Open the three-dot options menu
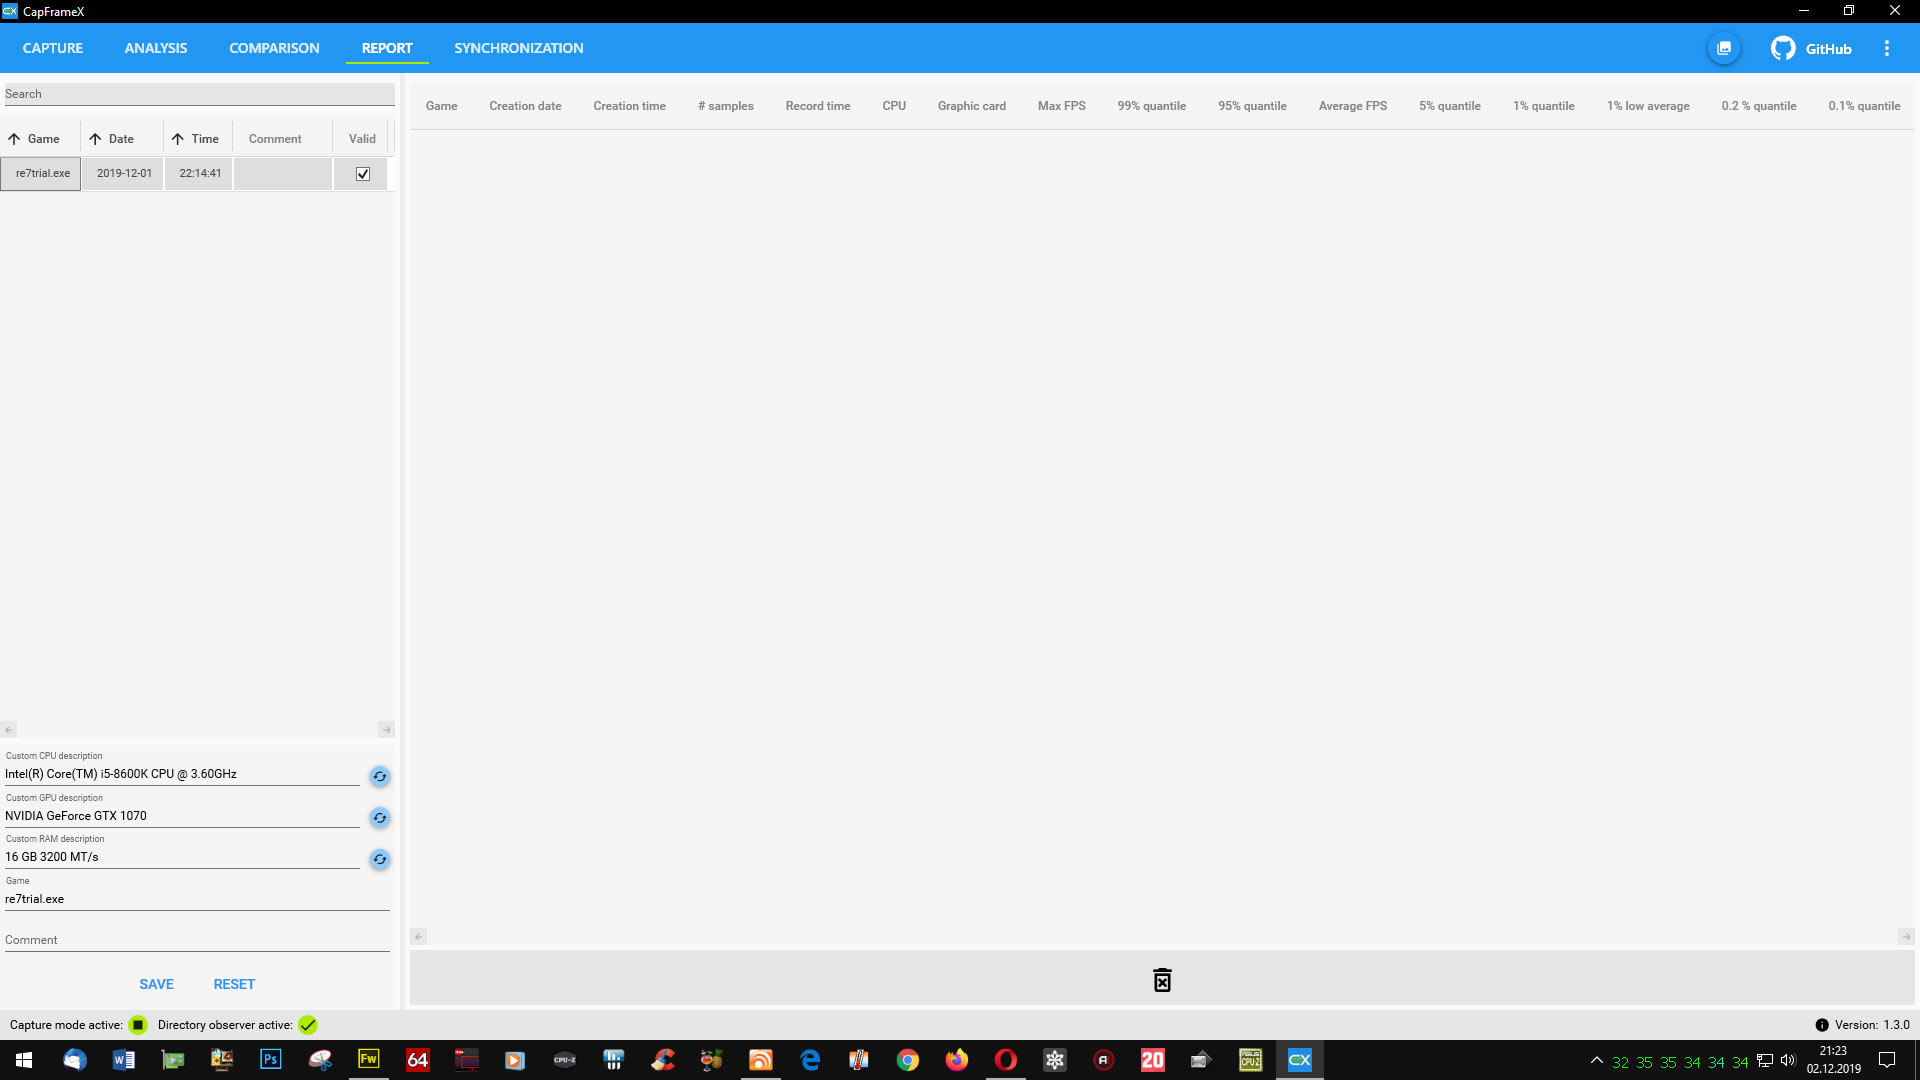 [1887, 48]
